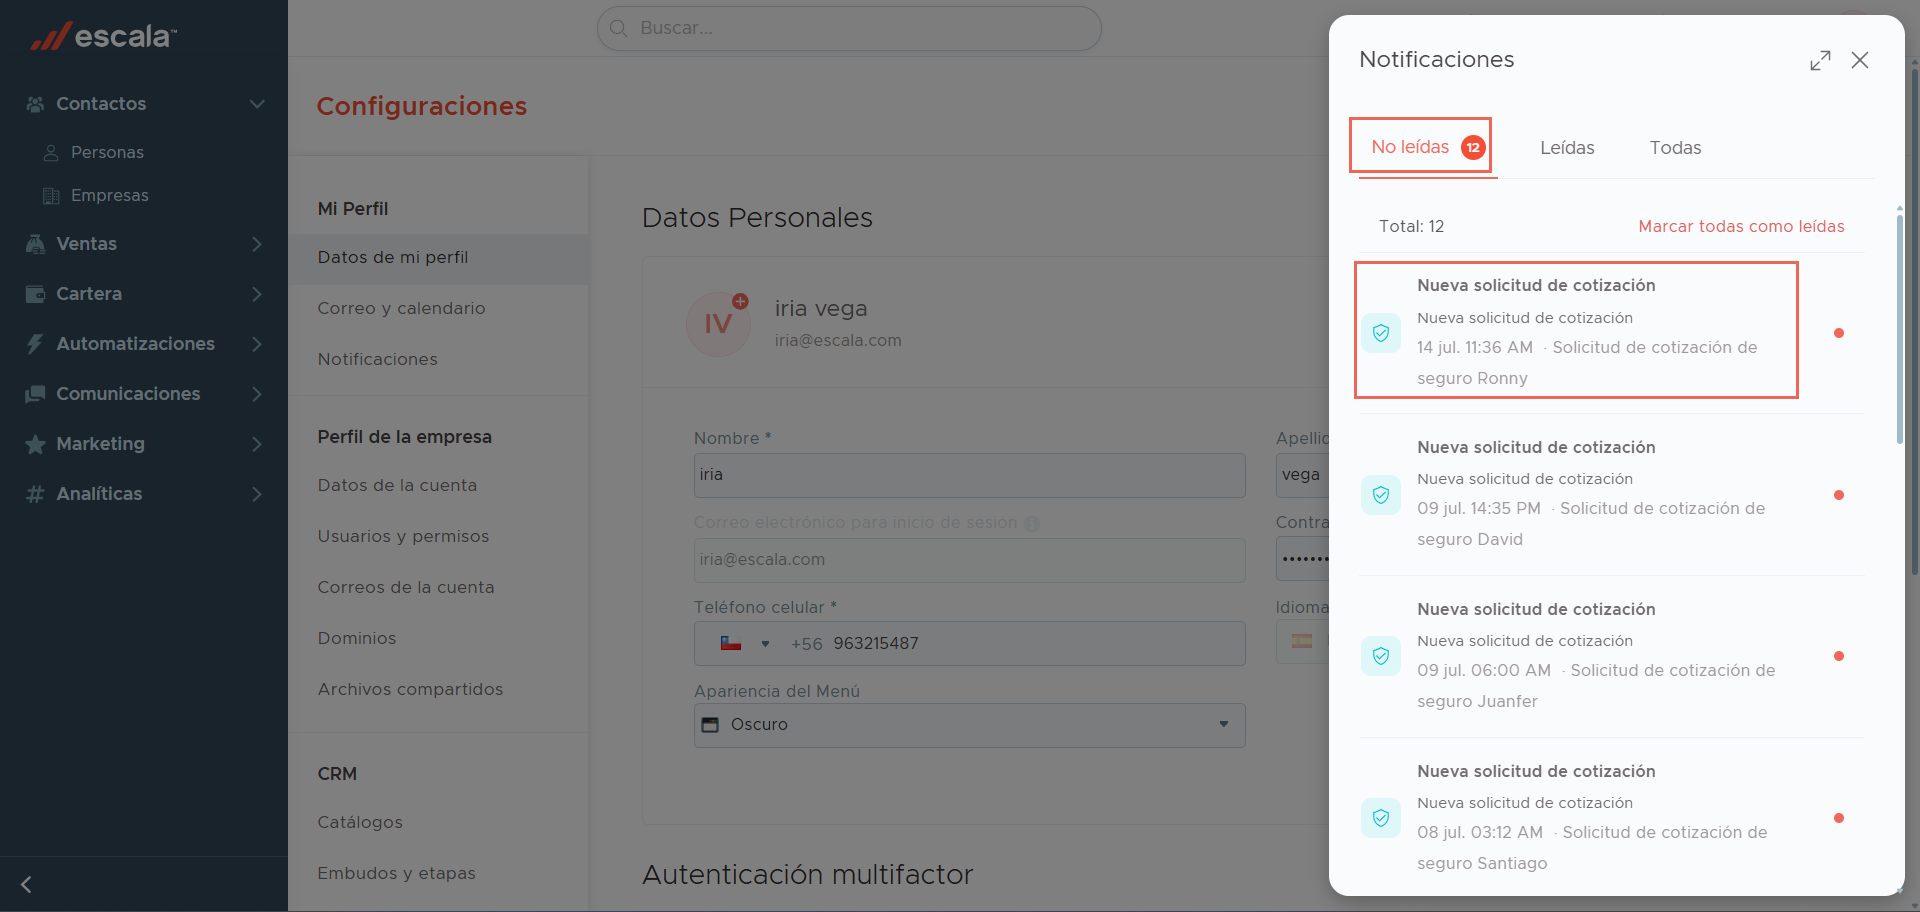The height and width of the screenshot is (912, 1920).
Task: Click the IV profile avatar
Action: click(718, 324)
